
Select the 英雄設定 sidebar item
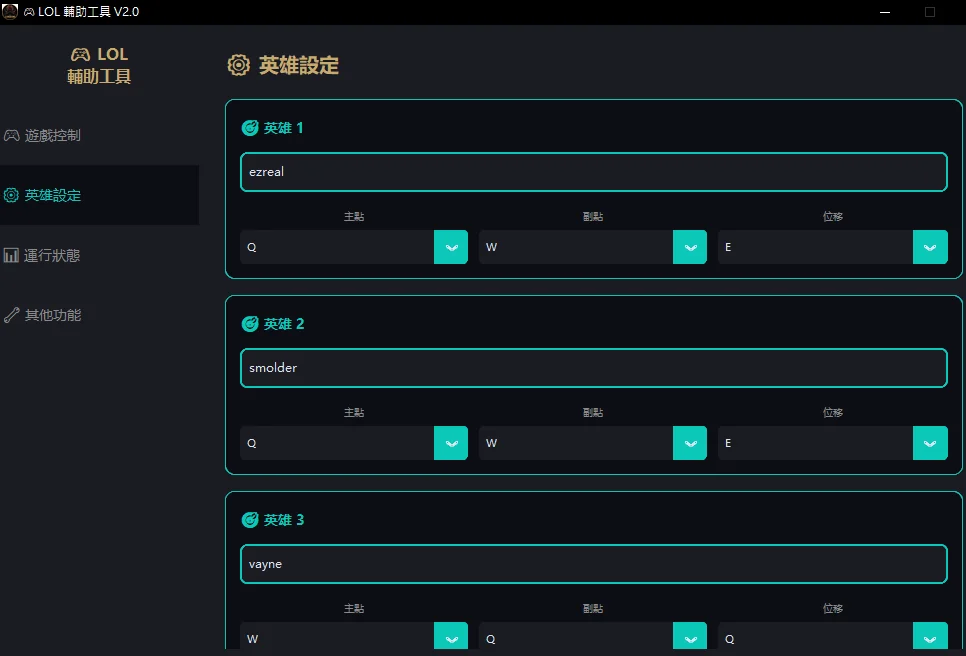point(99,195)
